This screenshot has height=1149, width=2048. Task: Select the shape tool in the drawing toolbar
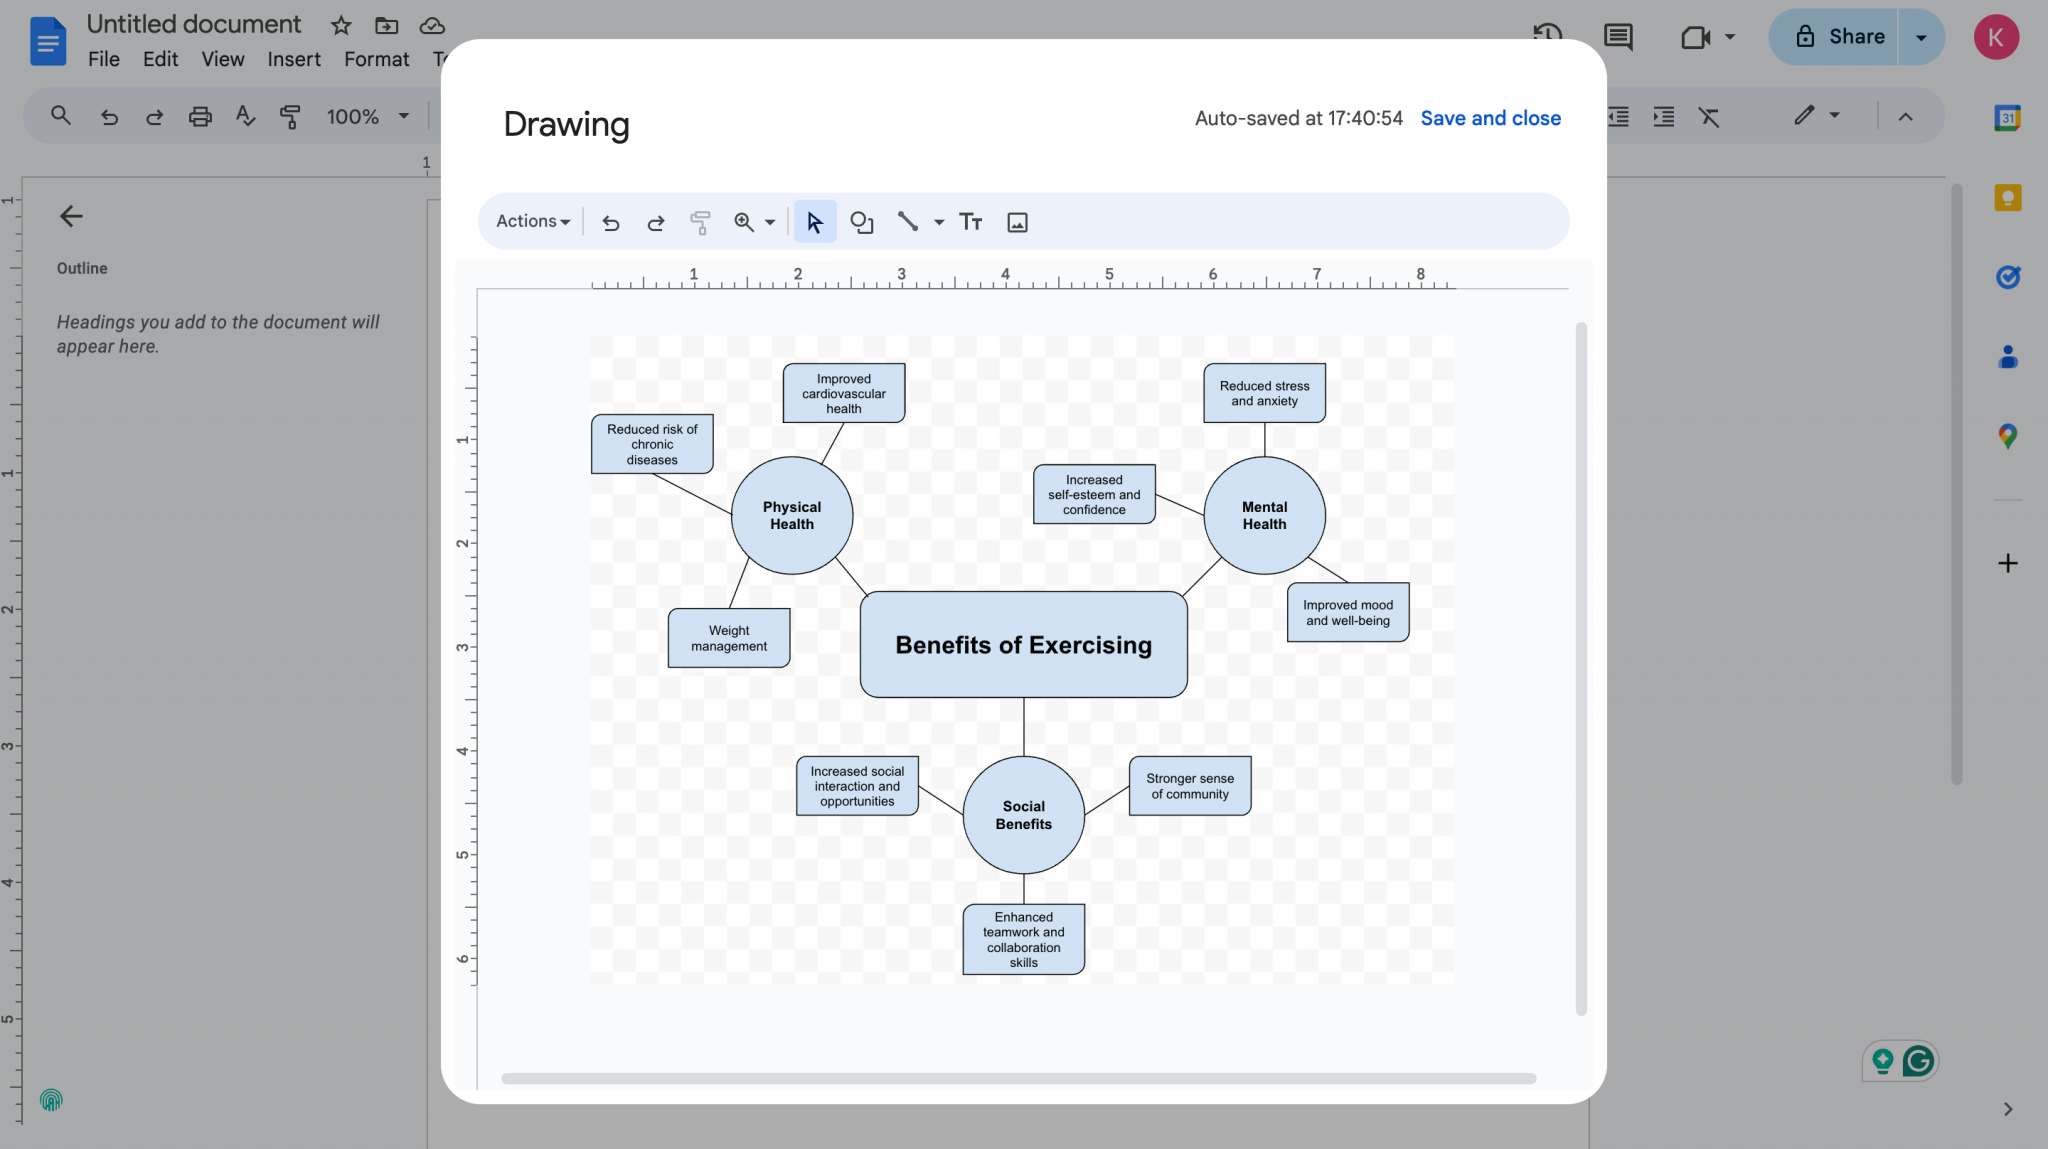tap(861, 221)
